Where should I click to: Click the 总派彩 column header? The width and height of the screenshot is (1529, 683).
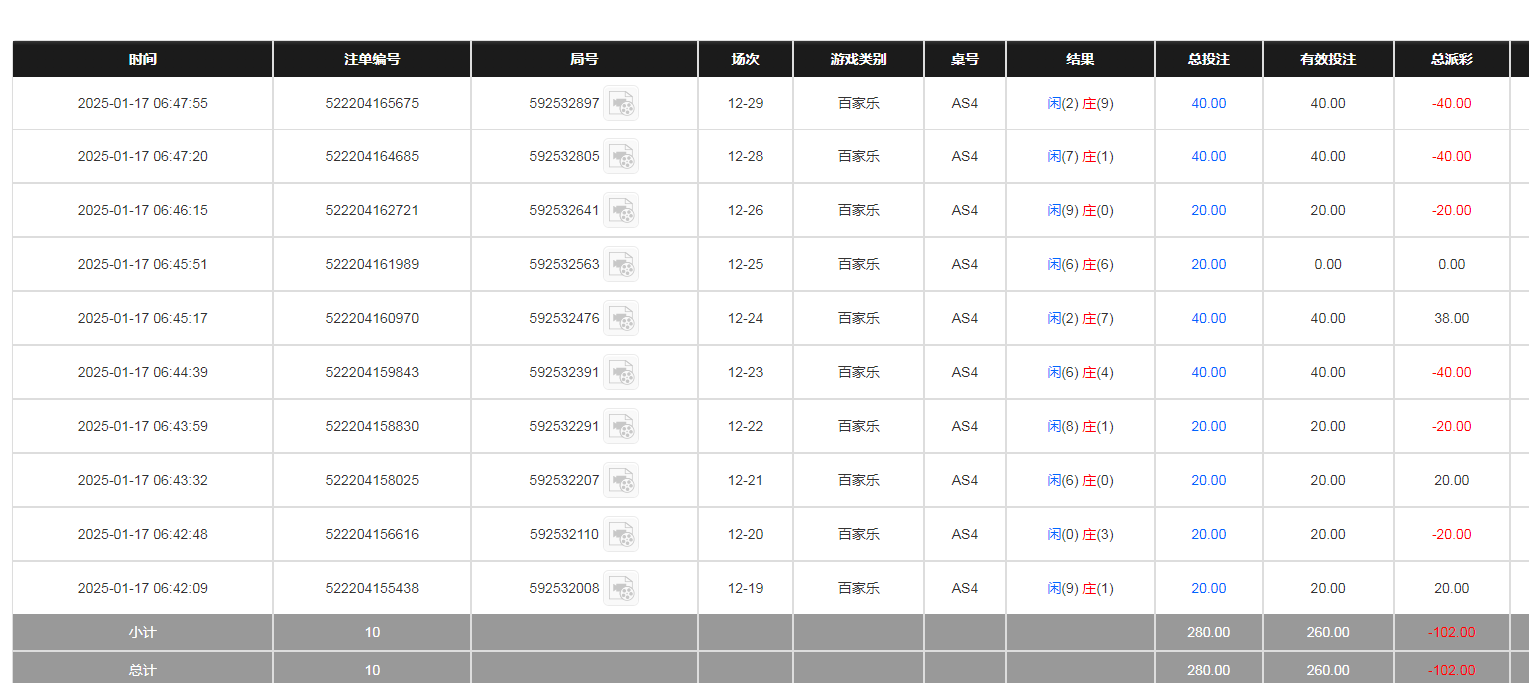(x=1451, y=59)
